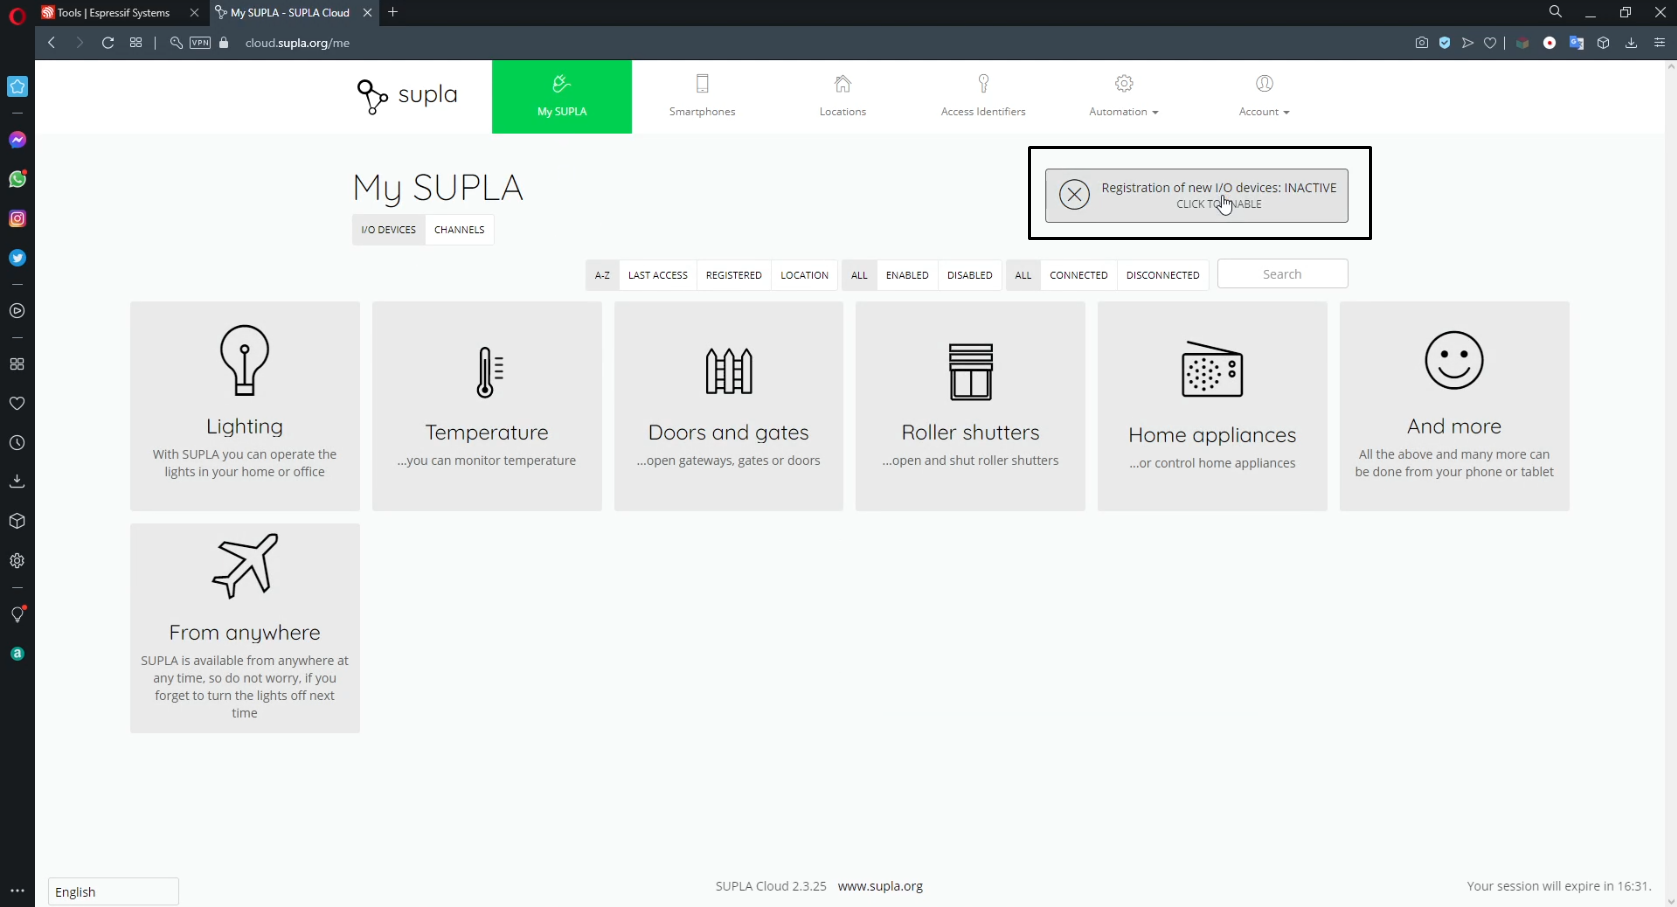Open bookmarks heart in the Opera sidebar

pos(17,404)
